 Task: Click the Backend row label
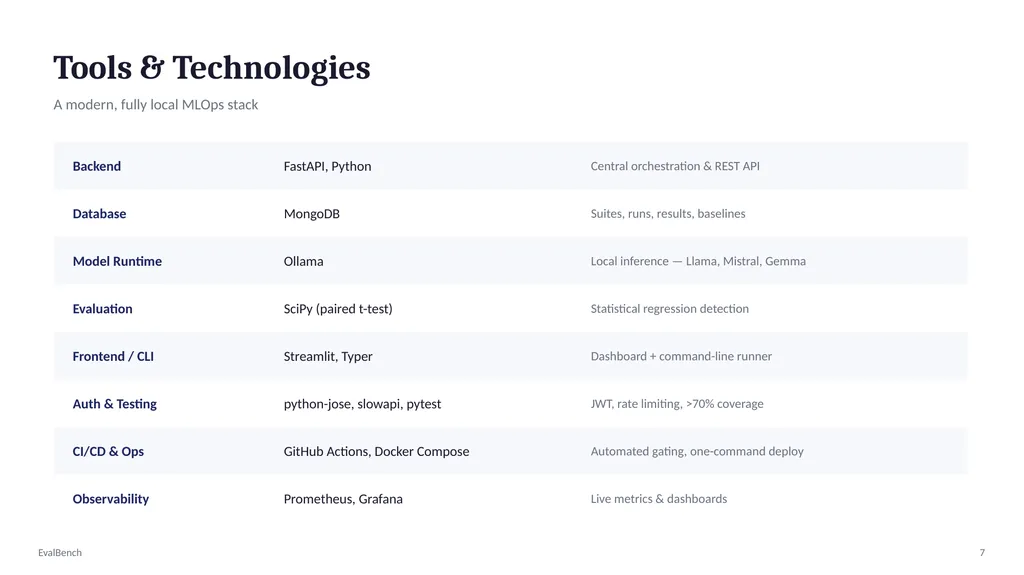[x=97, y=166]
